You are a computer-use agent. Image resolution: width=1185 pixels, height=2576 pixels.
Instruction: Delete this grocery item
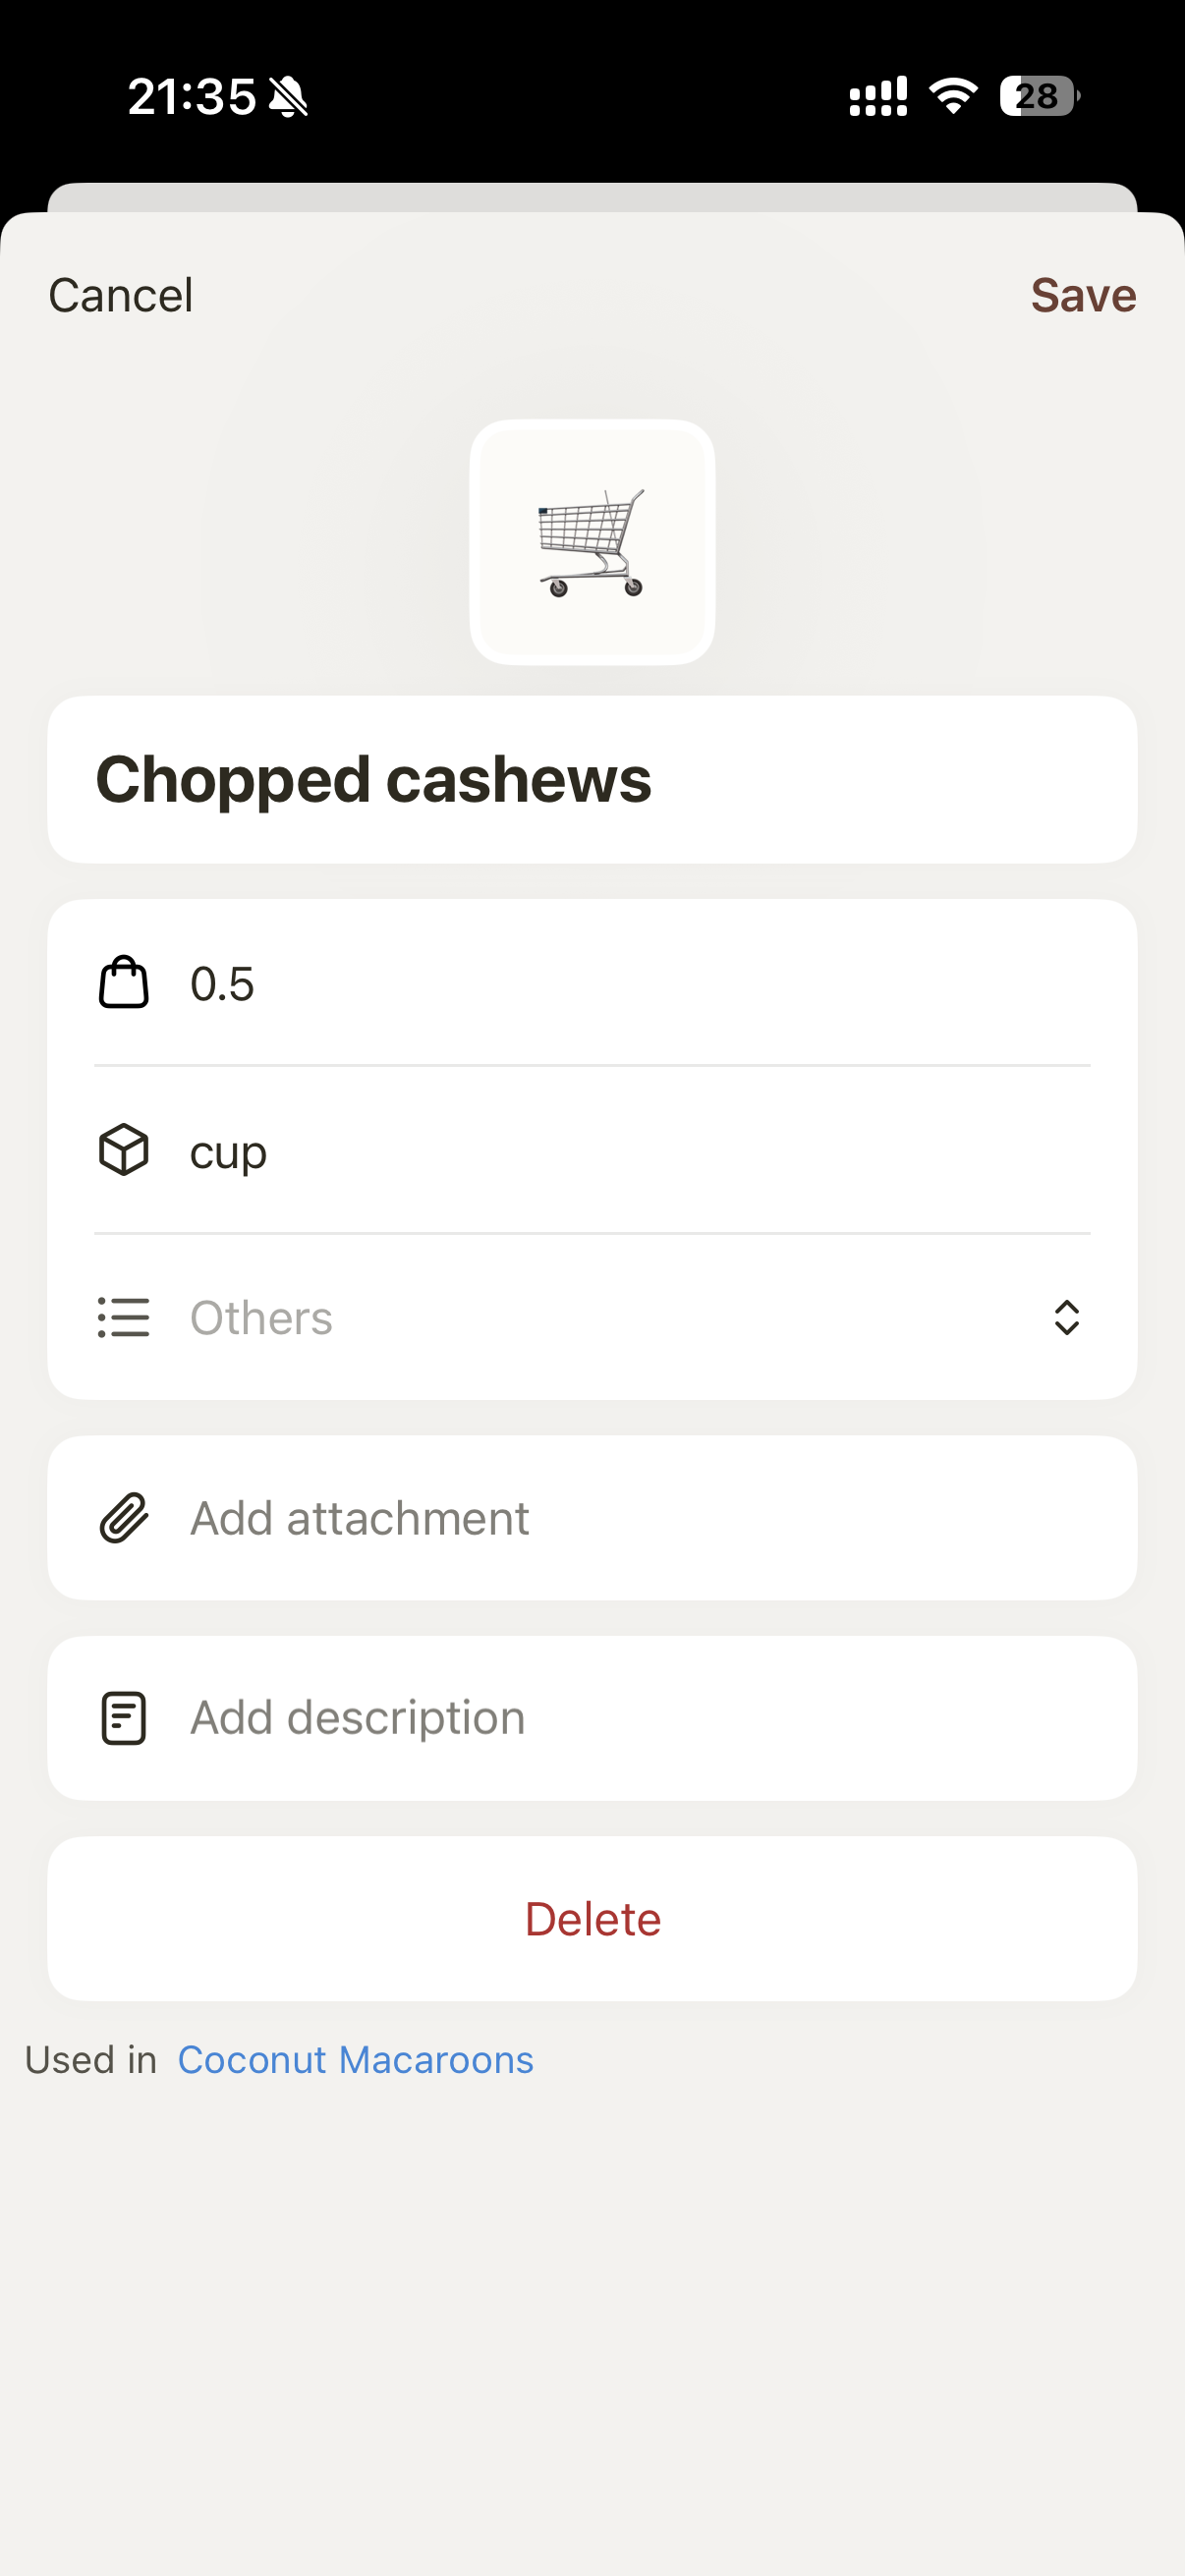point(592,1918)
